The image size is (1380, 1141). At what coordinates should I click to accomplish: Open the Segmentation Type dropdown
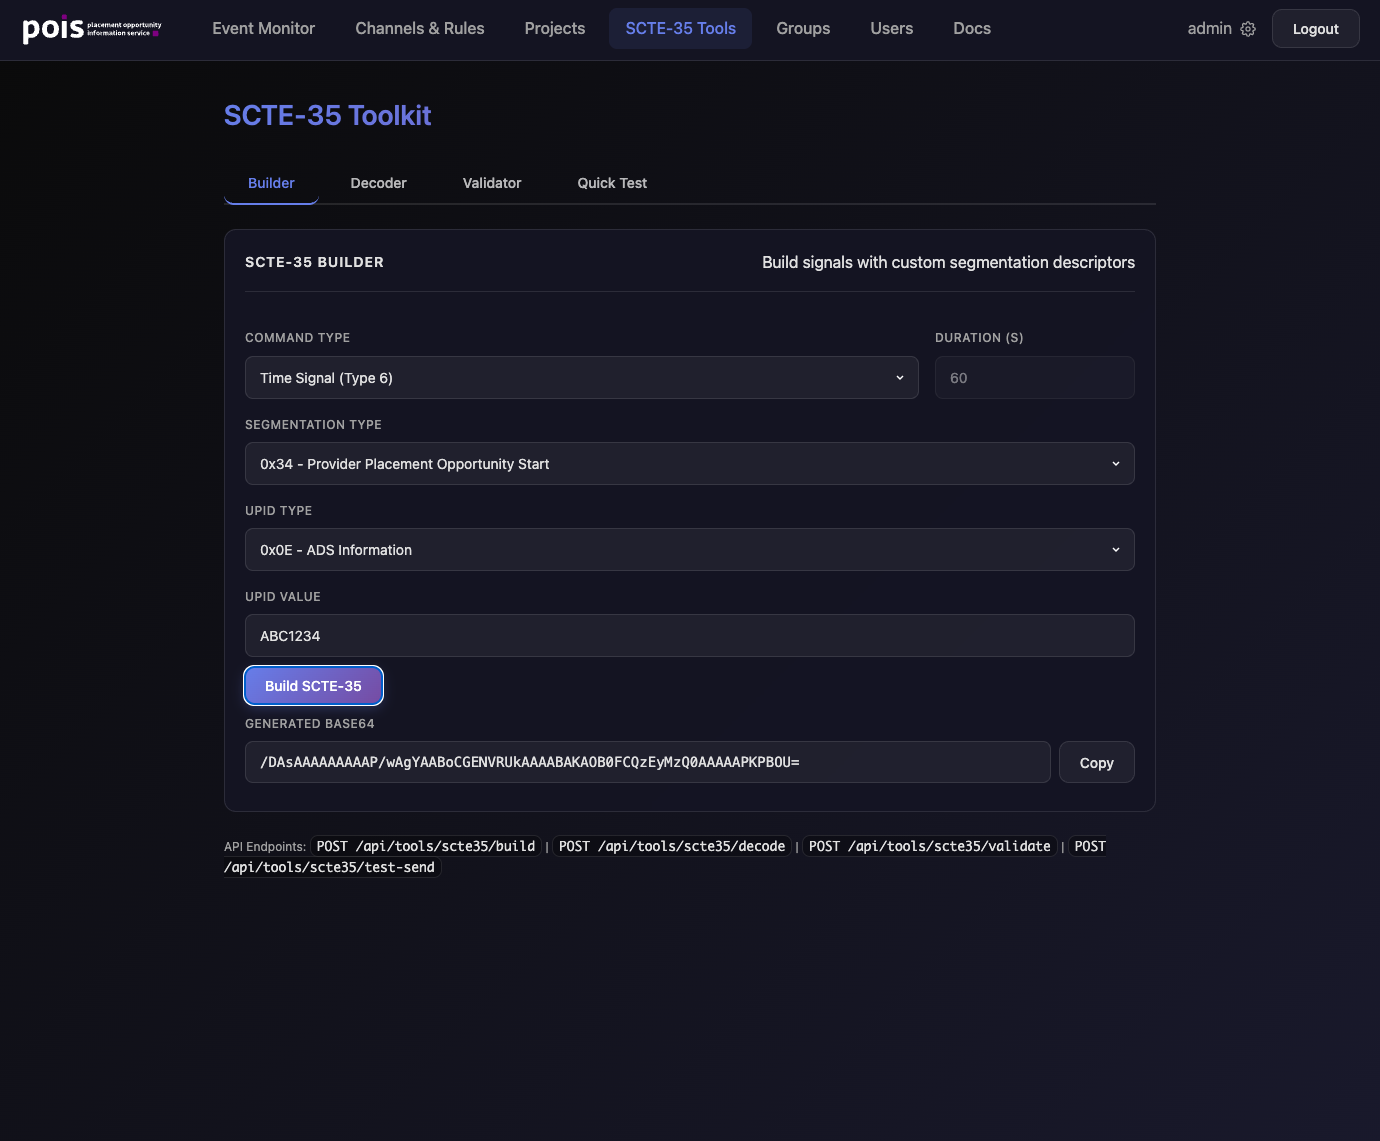click(690, 464)
